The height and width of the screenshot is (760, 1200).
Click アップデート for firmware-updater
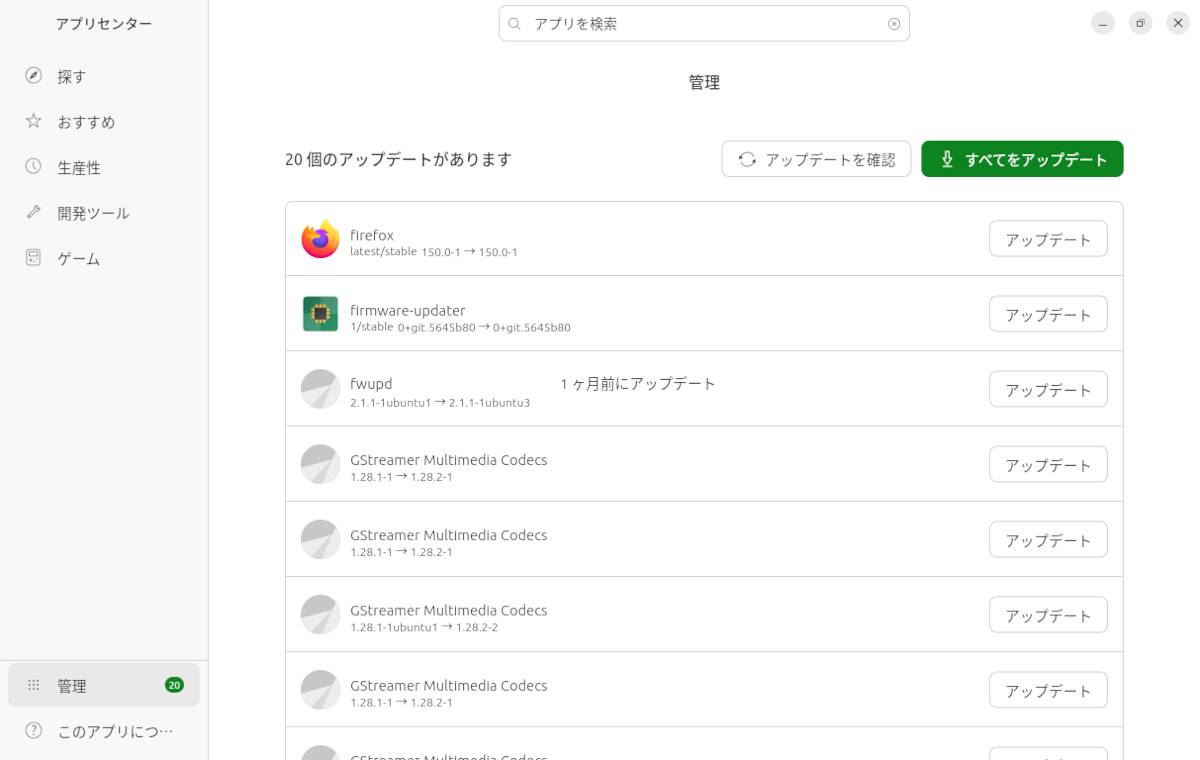(x=1048, y=313)
